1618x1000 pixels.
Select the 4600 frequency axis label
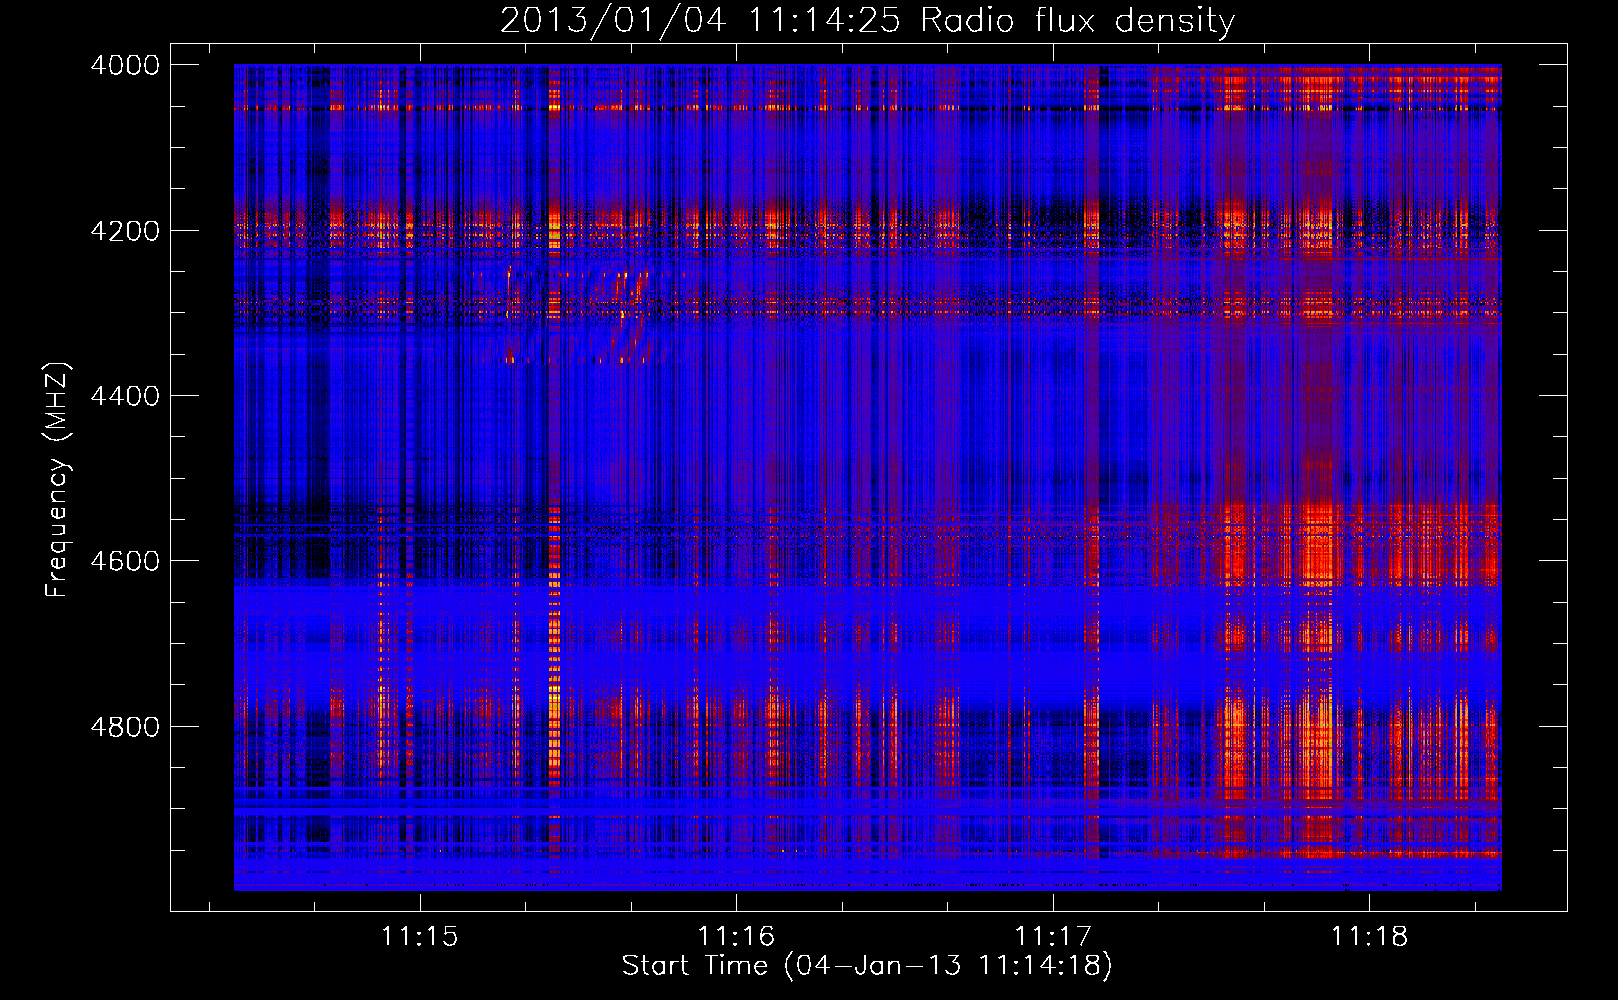(x=125, y=561)
